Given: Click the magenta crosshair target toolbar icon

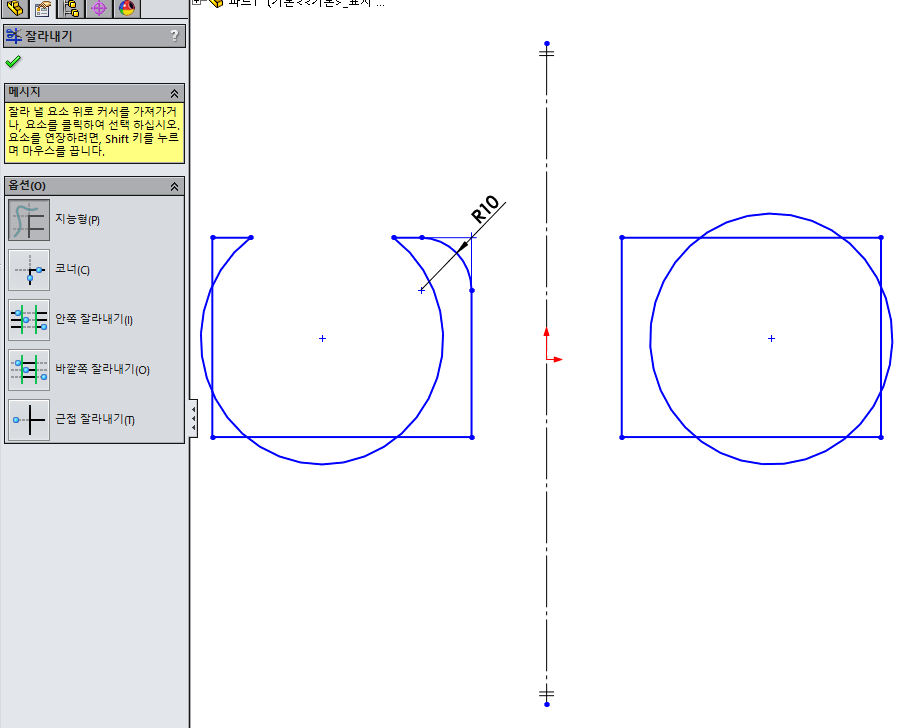Looking at the screenshot, I should coord(97,9).
